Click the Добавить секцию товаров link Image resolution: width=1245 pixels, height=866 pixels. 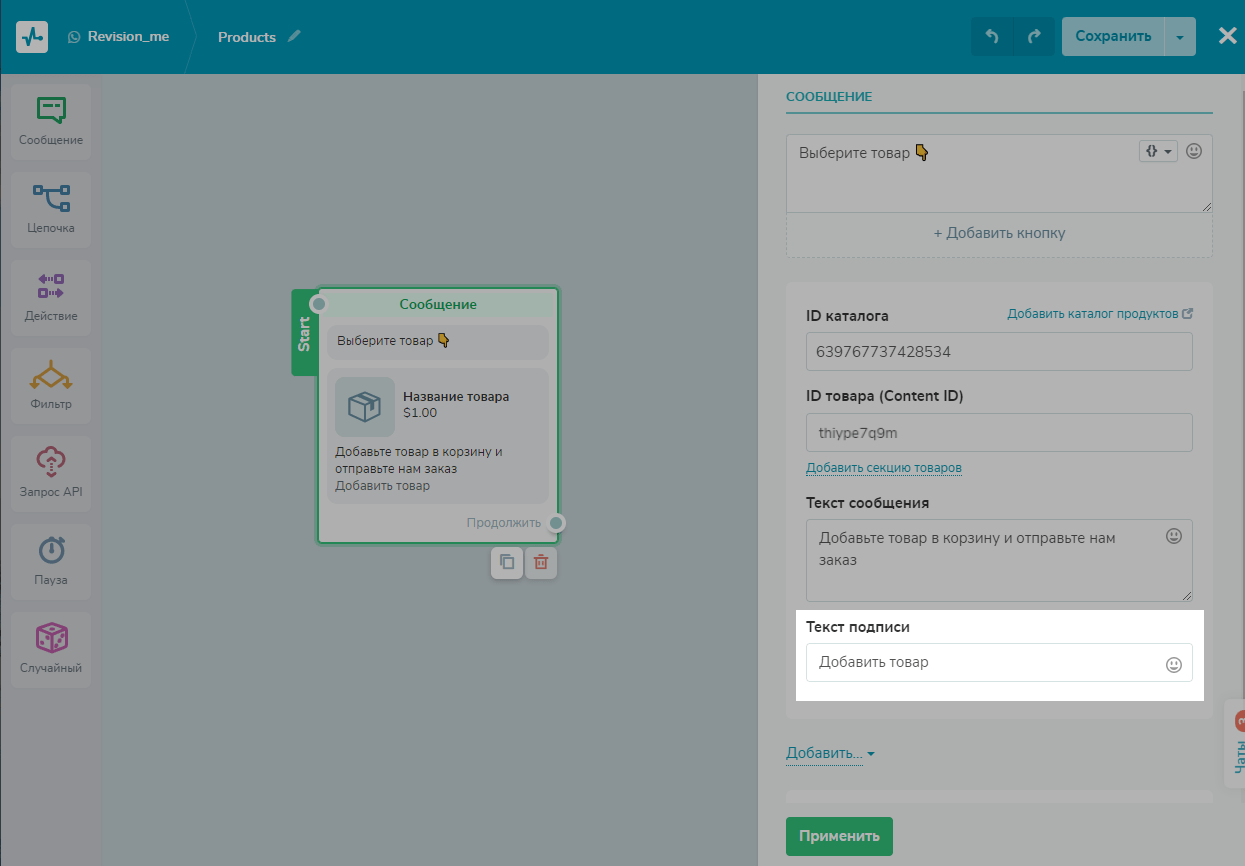pos(884,468)
